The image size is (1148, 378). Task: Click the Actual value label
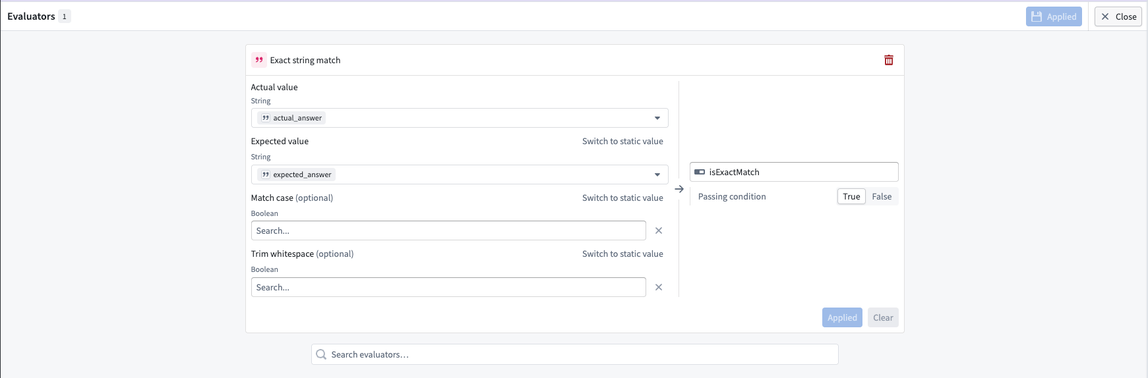point(275,87)
